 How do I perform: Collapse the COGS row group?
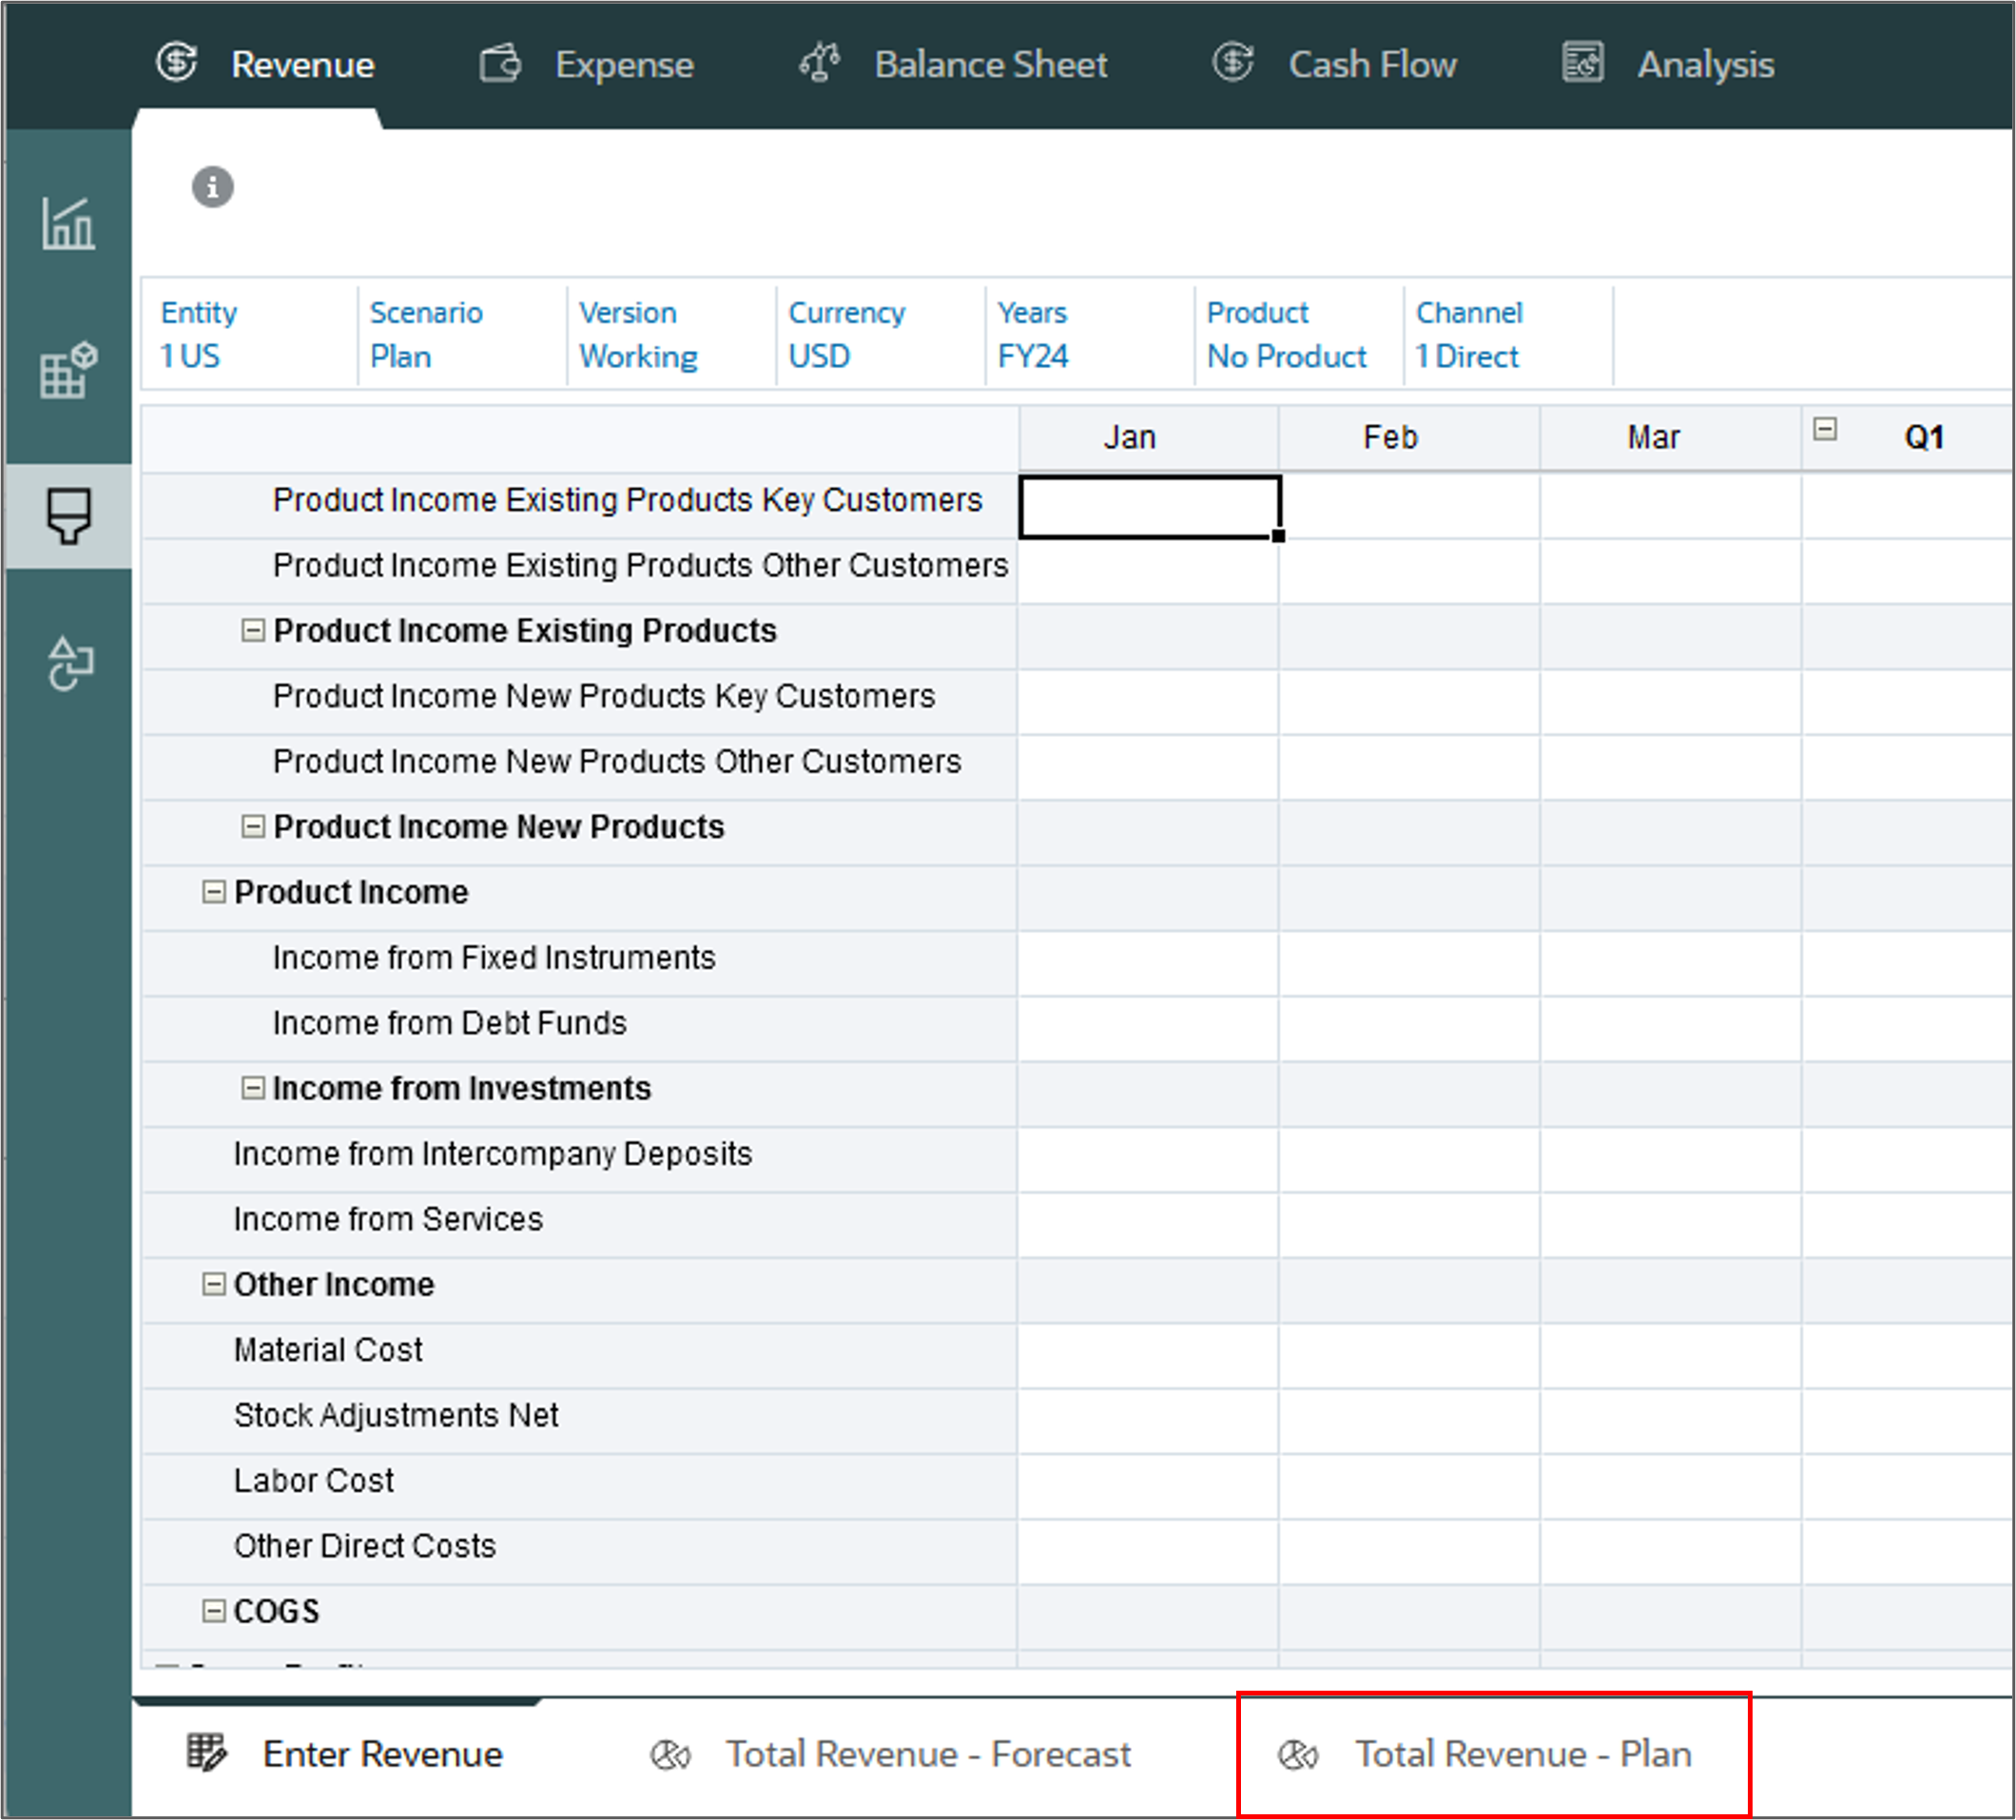click(213, 1611)
